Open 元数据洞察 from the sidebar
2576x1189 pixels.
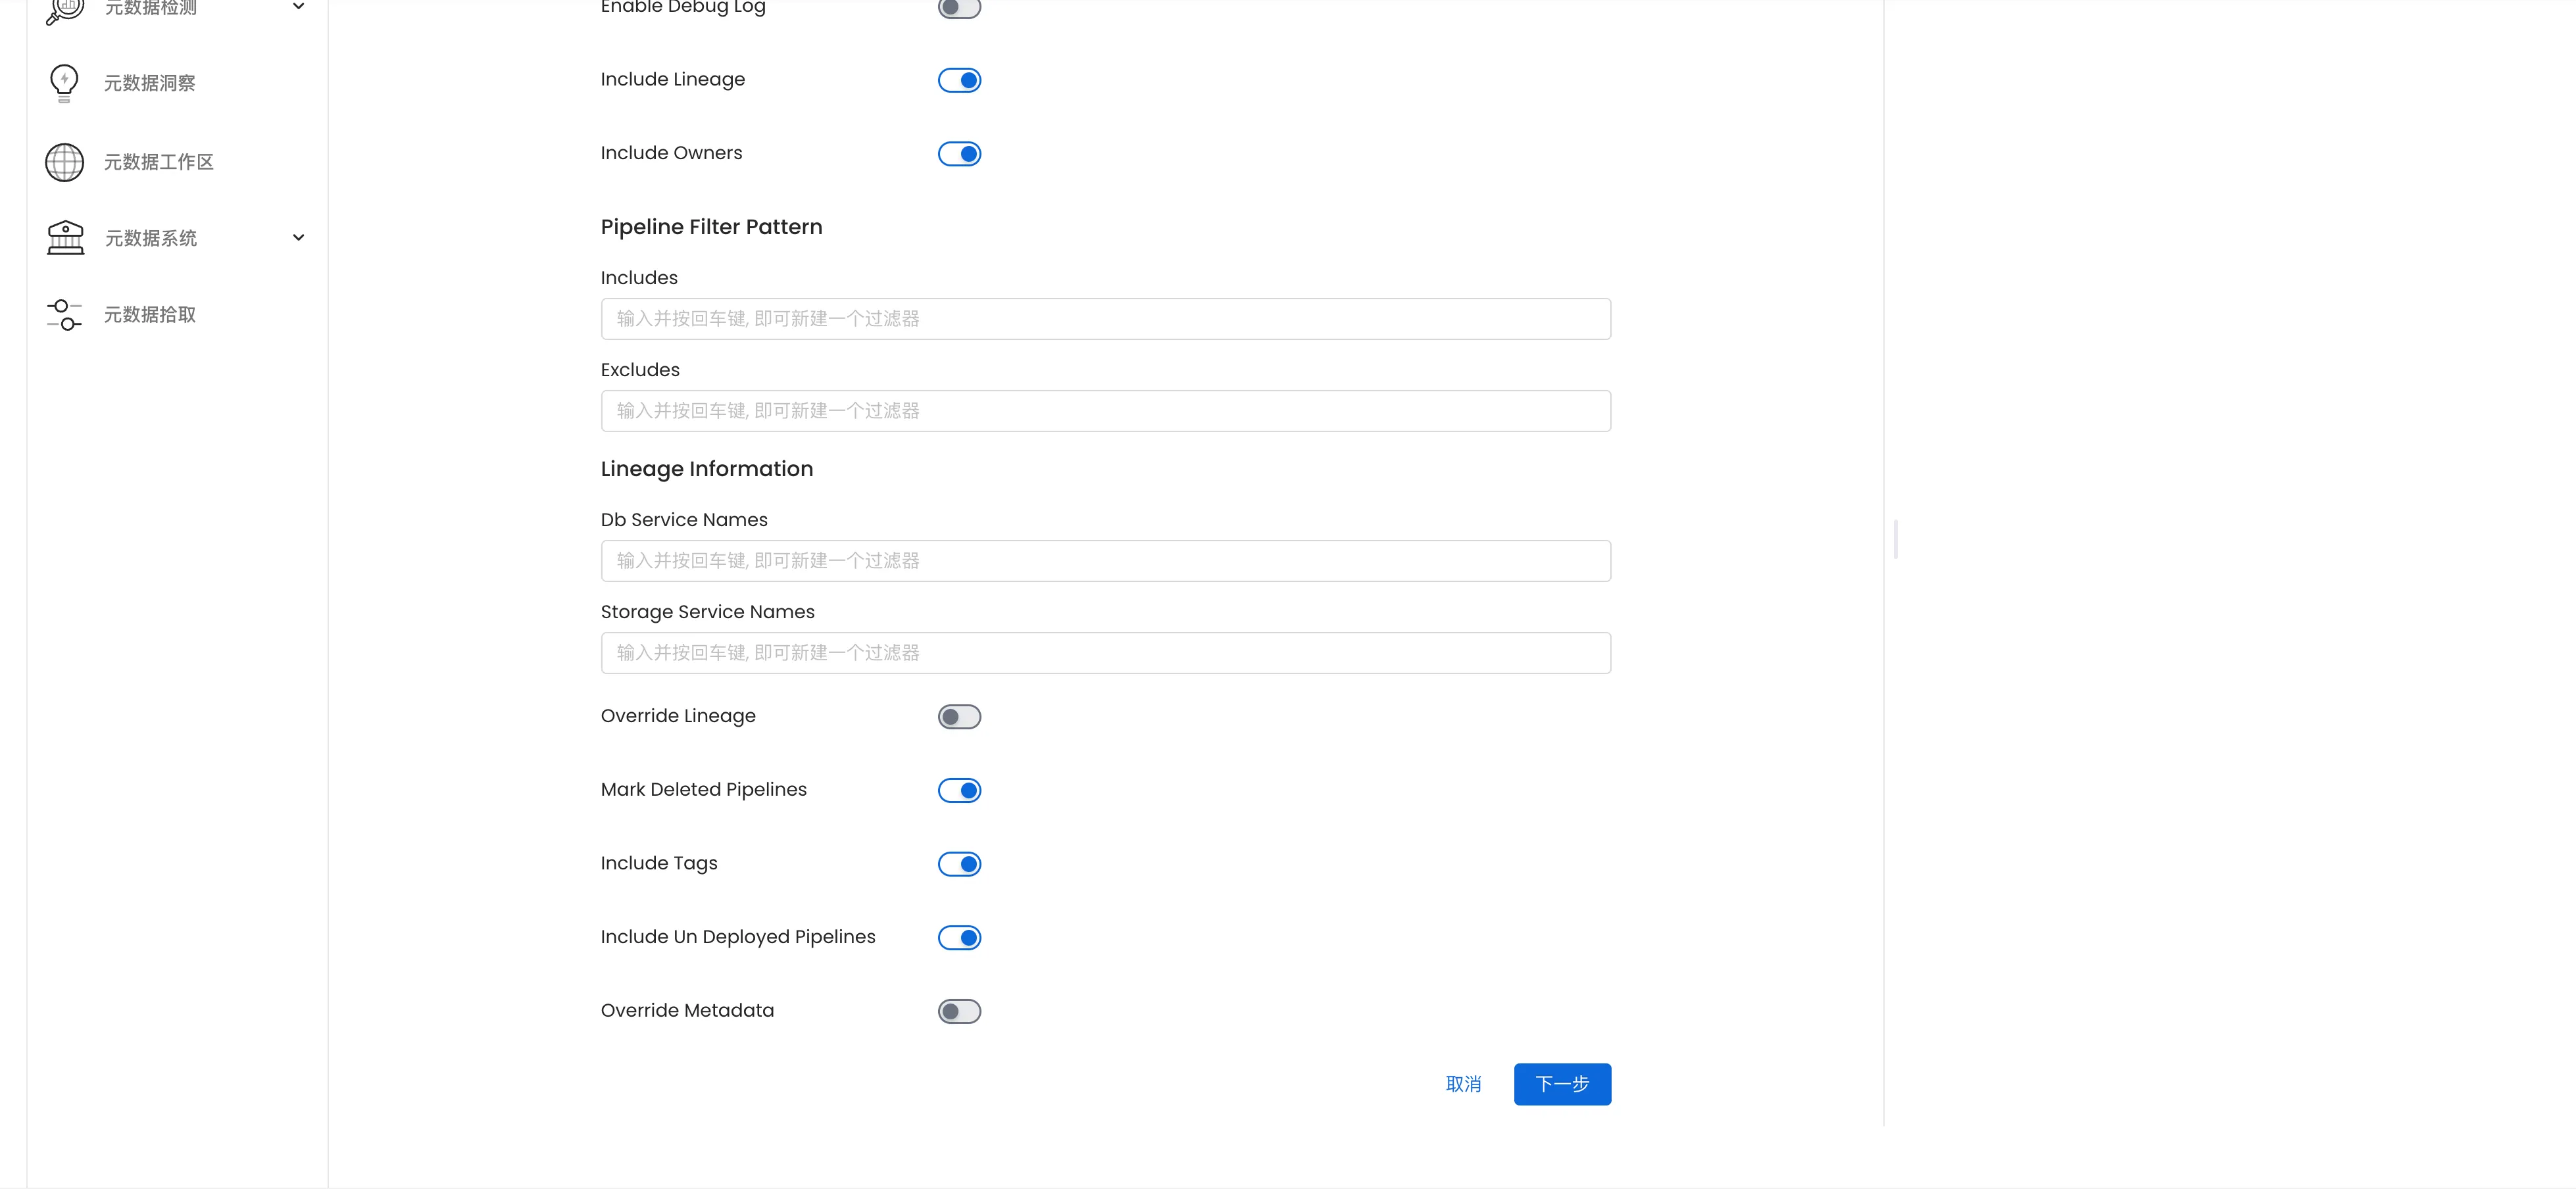(150, 83)
